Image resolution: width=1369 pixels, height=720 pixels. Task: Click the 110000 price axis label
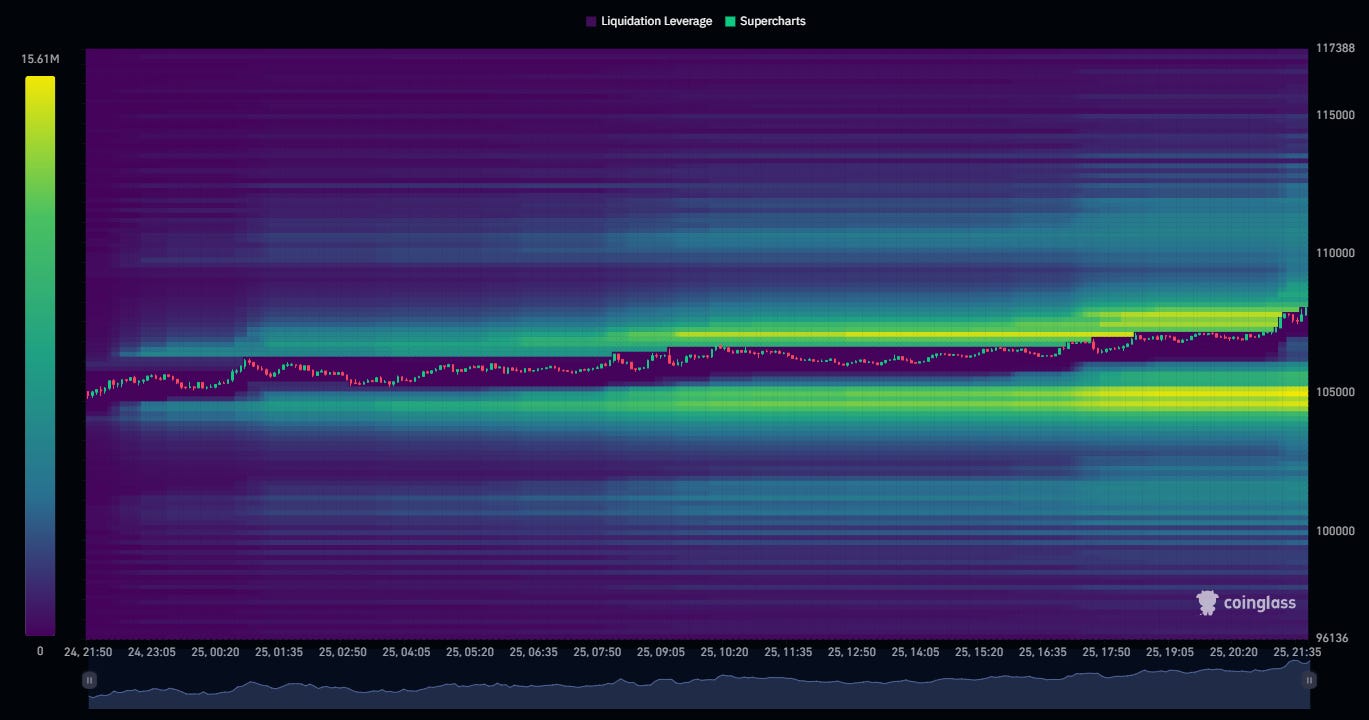coord(1335,254)
